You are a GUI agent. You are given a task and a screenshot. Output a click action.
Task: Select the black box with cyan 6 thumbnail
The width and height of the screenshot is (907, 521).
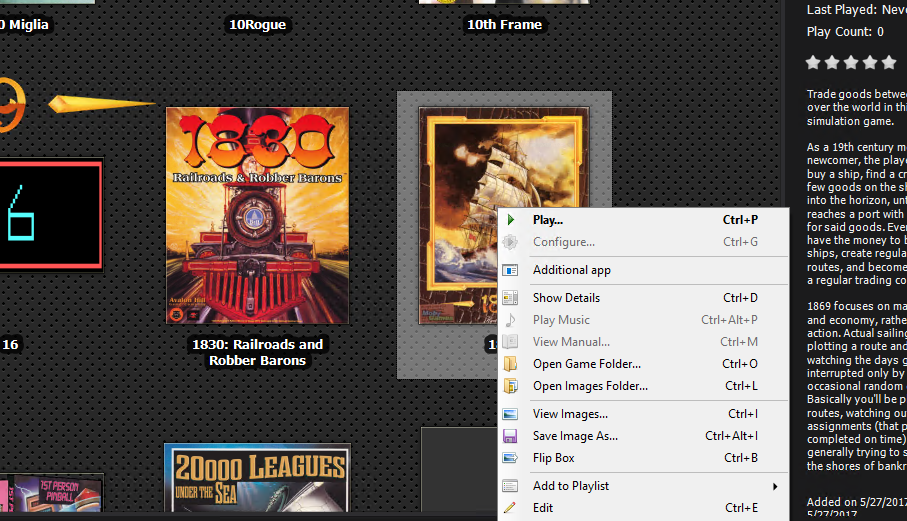point(51,216)
